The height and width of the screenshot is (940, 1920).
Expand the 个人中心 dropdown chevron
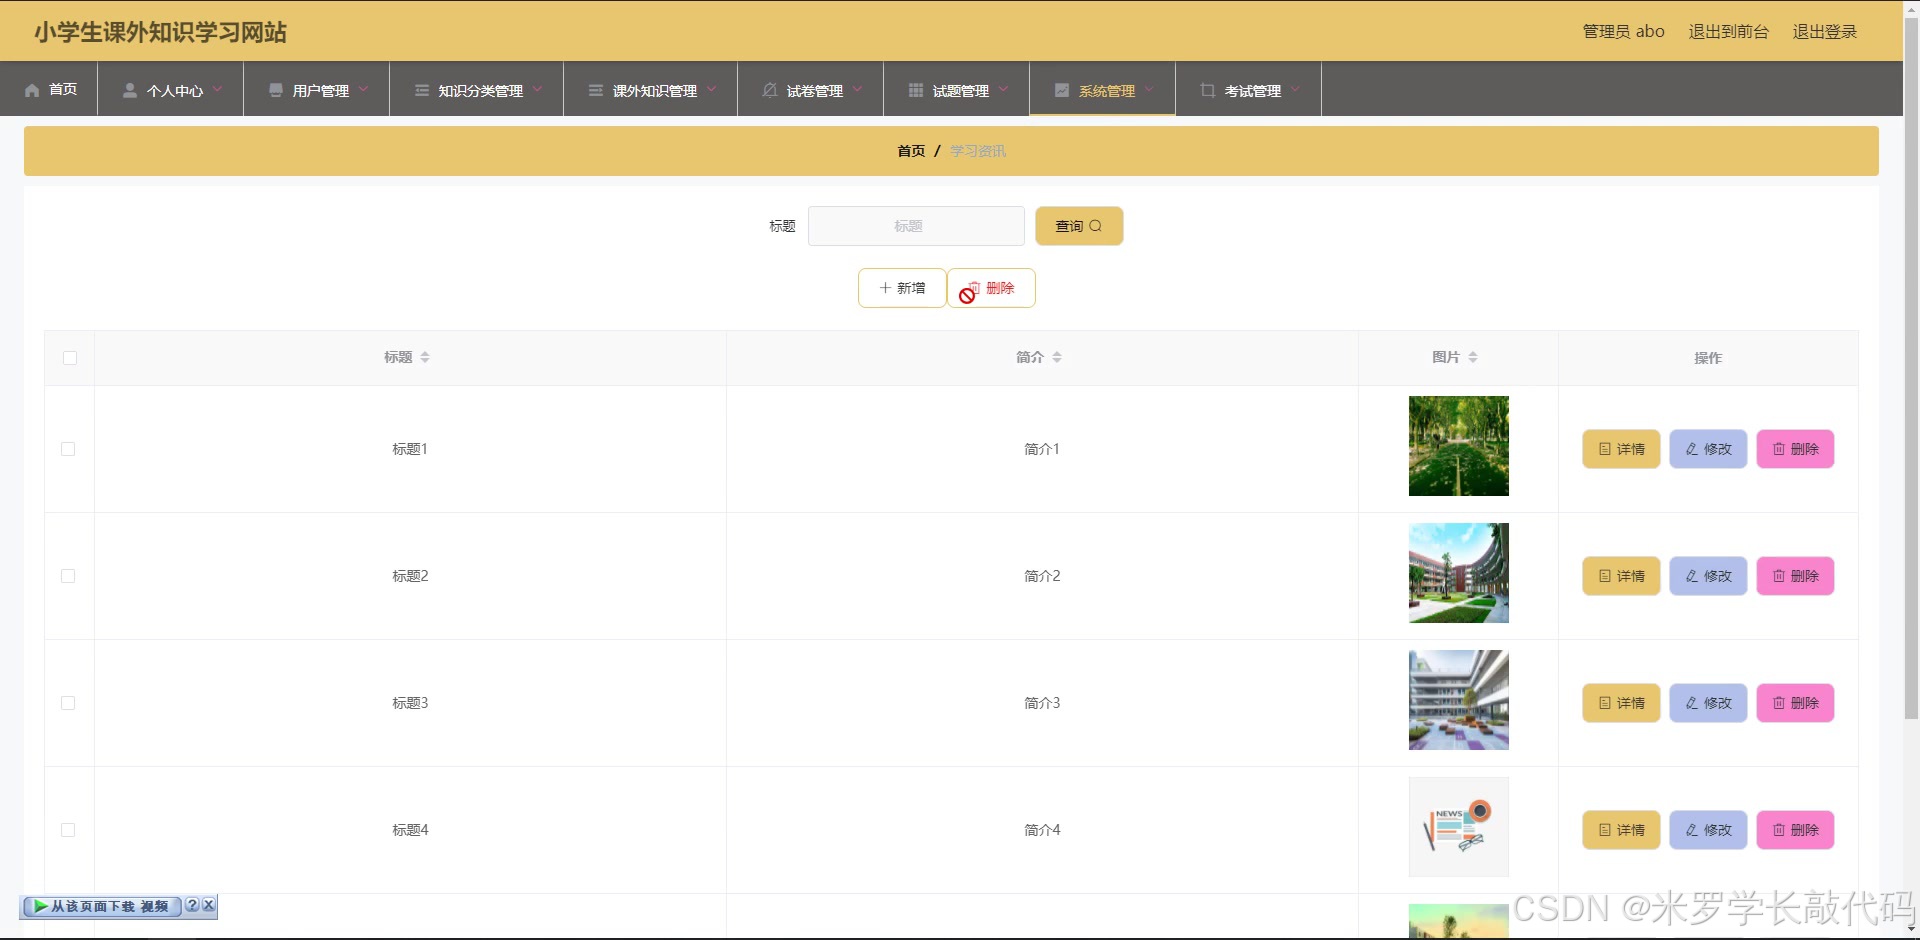[x=217, y=89]
